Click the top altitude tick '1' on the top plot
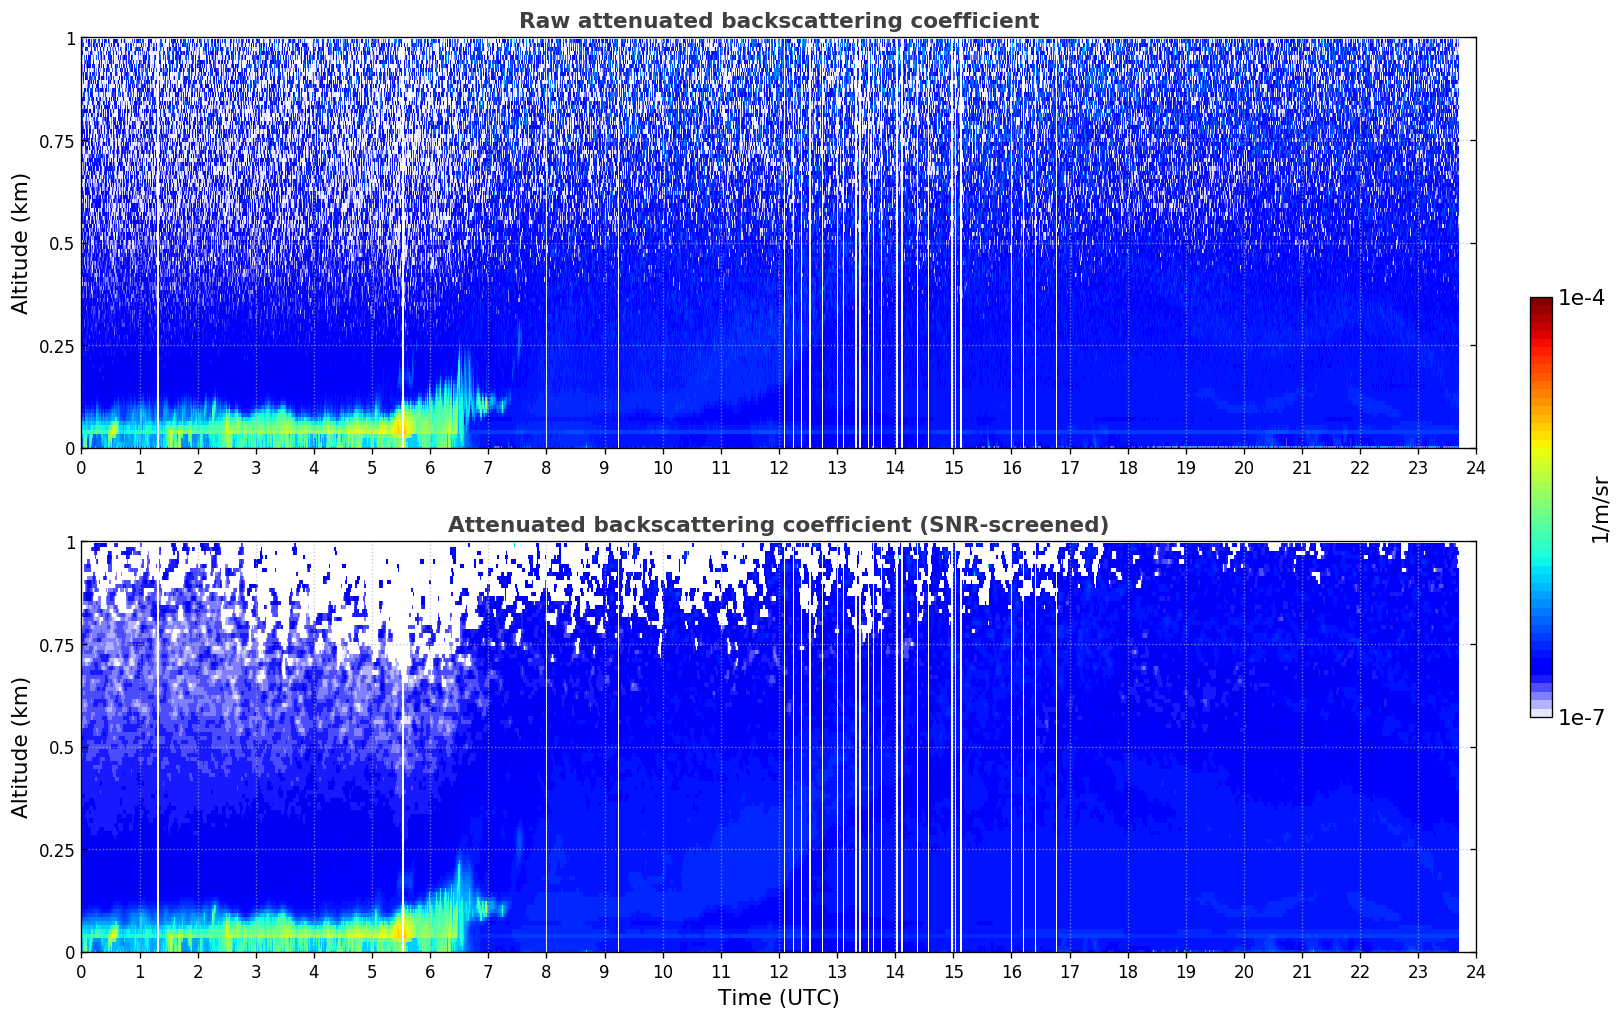This screenshot has width=1621, height=1020. [x=70, y=39]
